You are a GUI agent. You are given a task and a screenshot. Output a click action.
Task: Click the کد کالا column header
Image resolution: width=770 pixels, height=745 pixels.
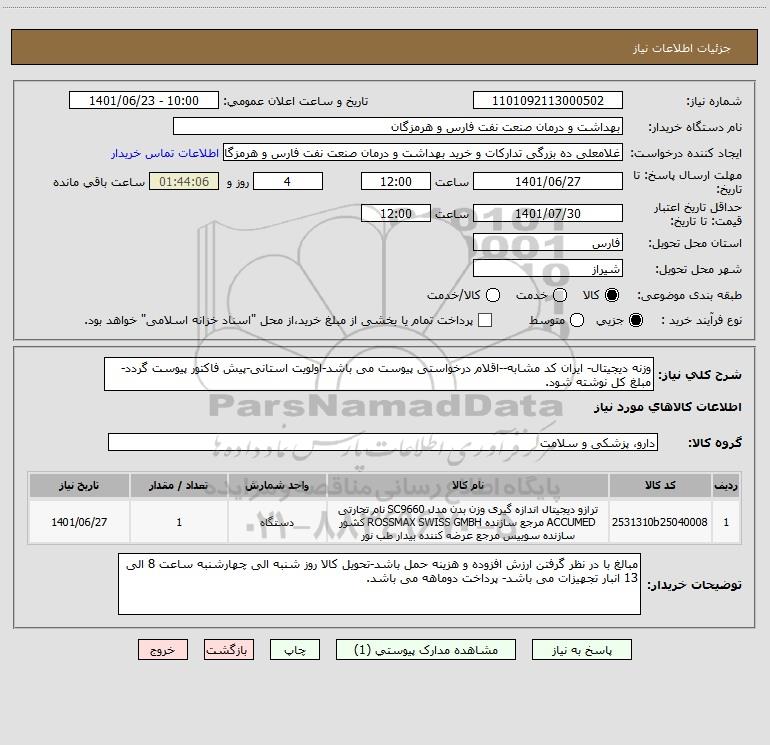[x=660, y=486]
